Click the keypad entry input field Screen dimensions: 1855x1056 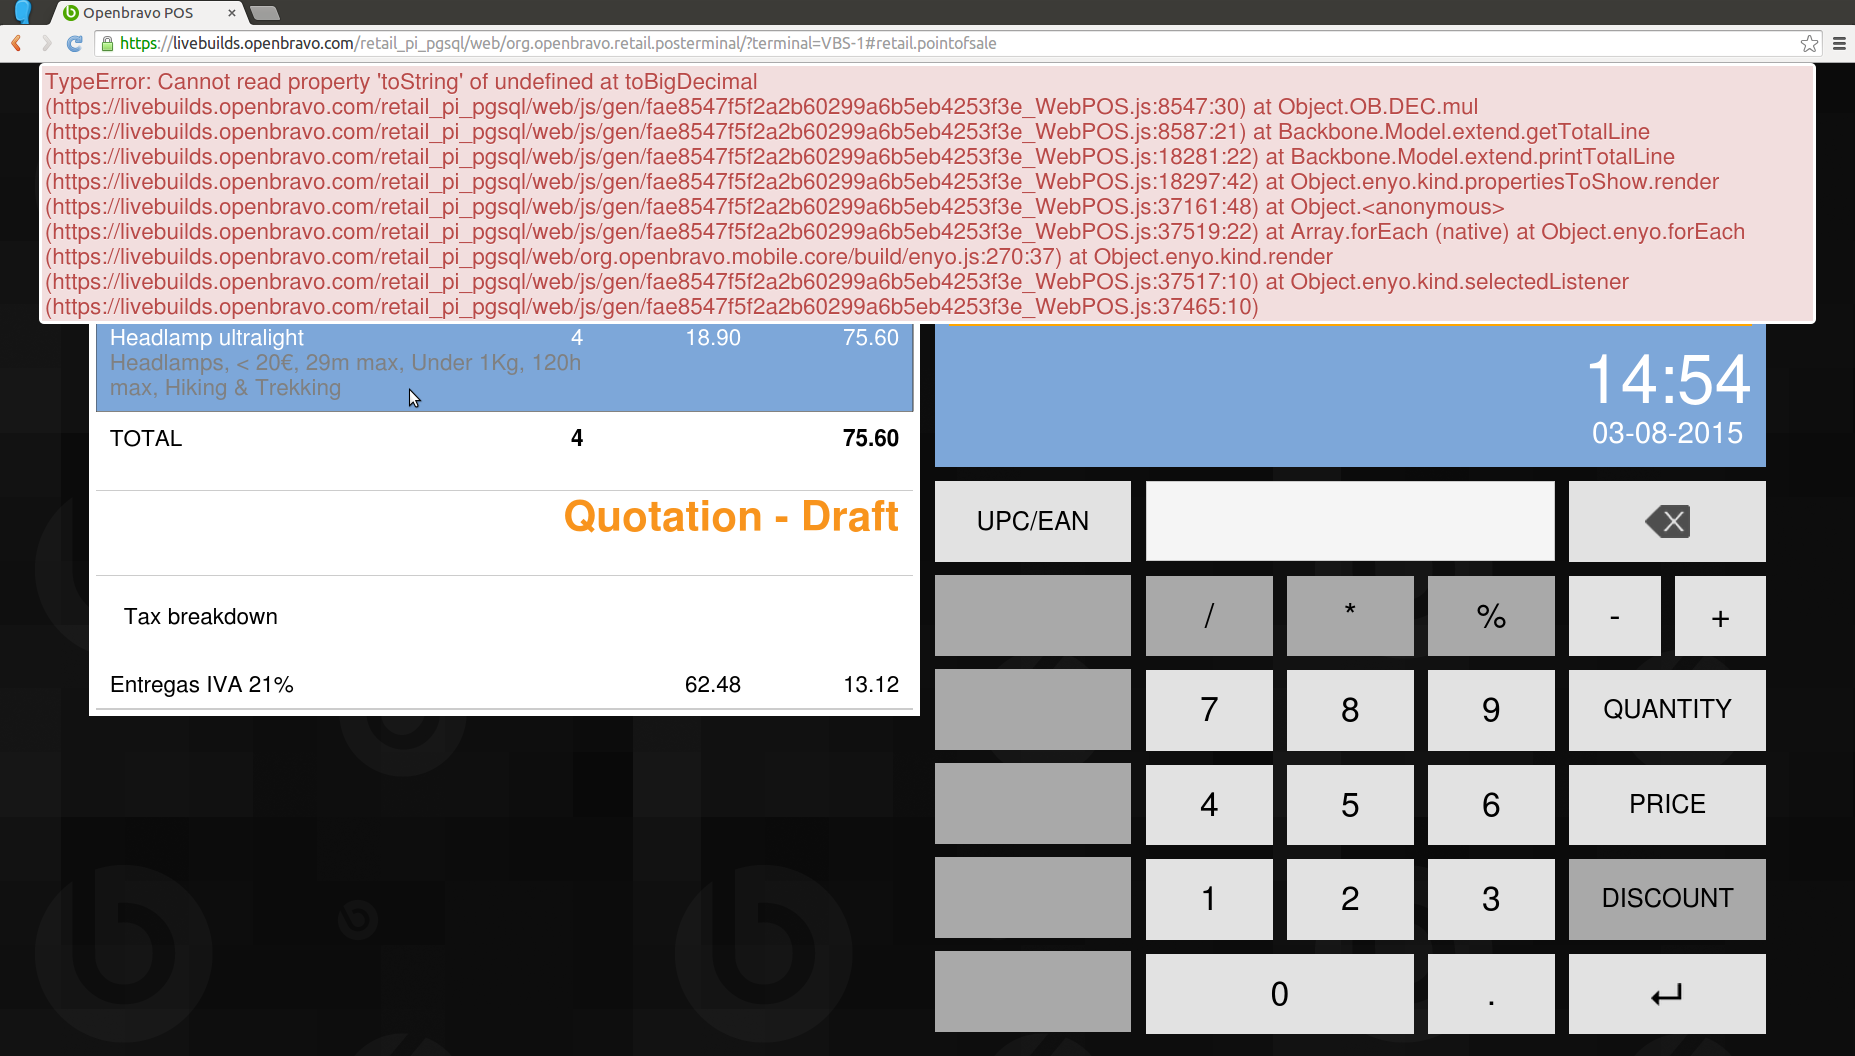(1350, 521)
